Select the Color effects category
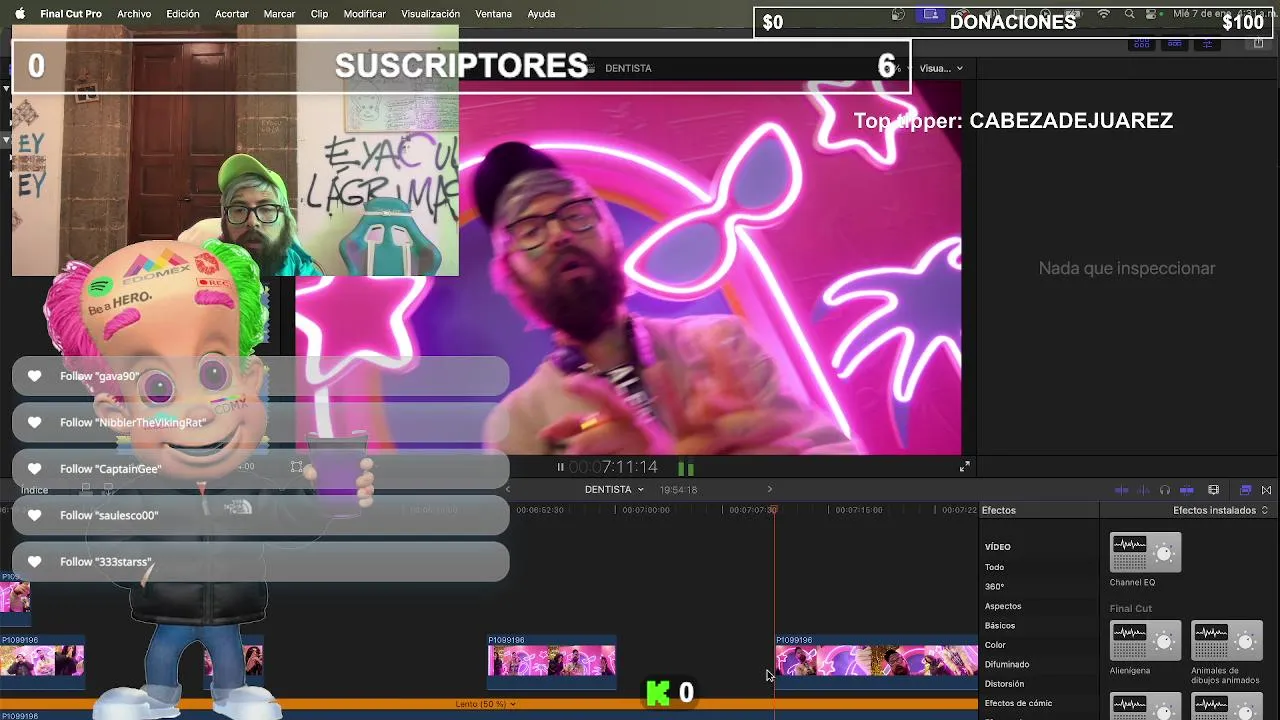Viewport: 1280px width, 720px height. point(995,645)
